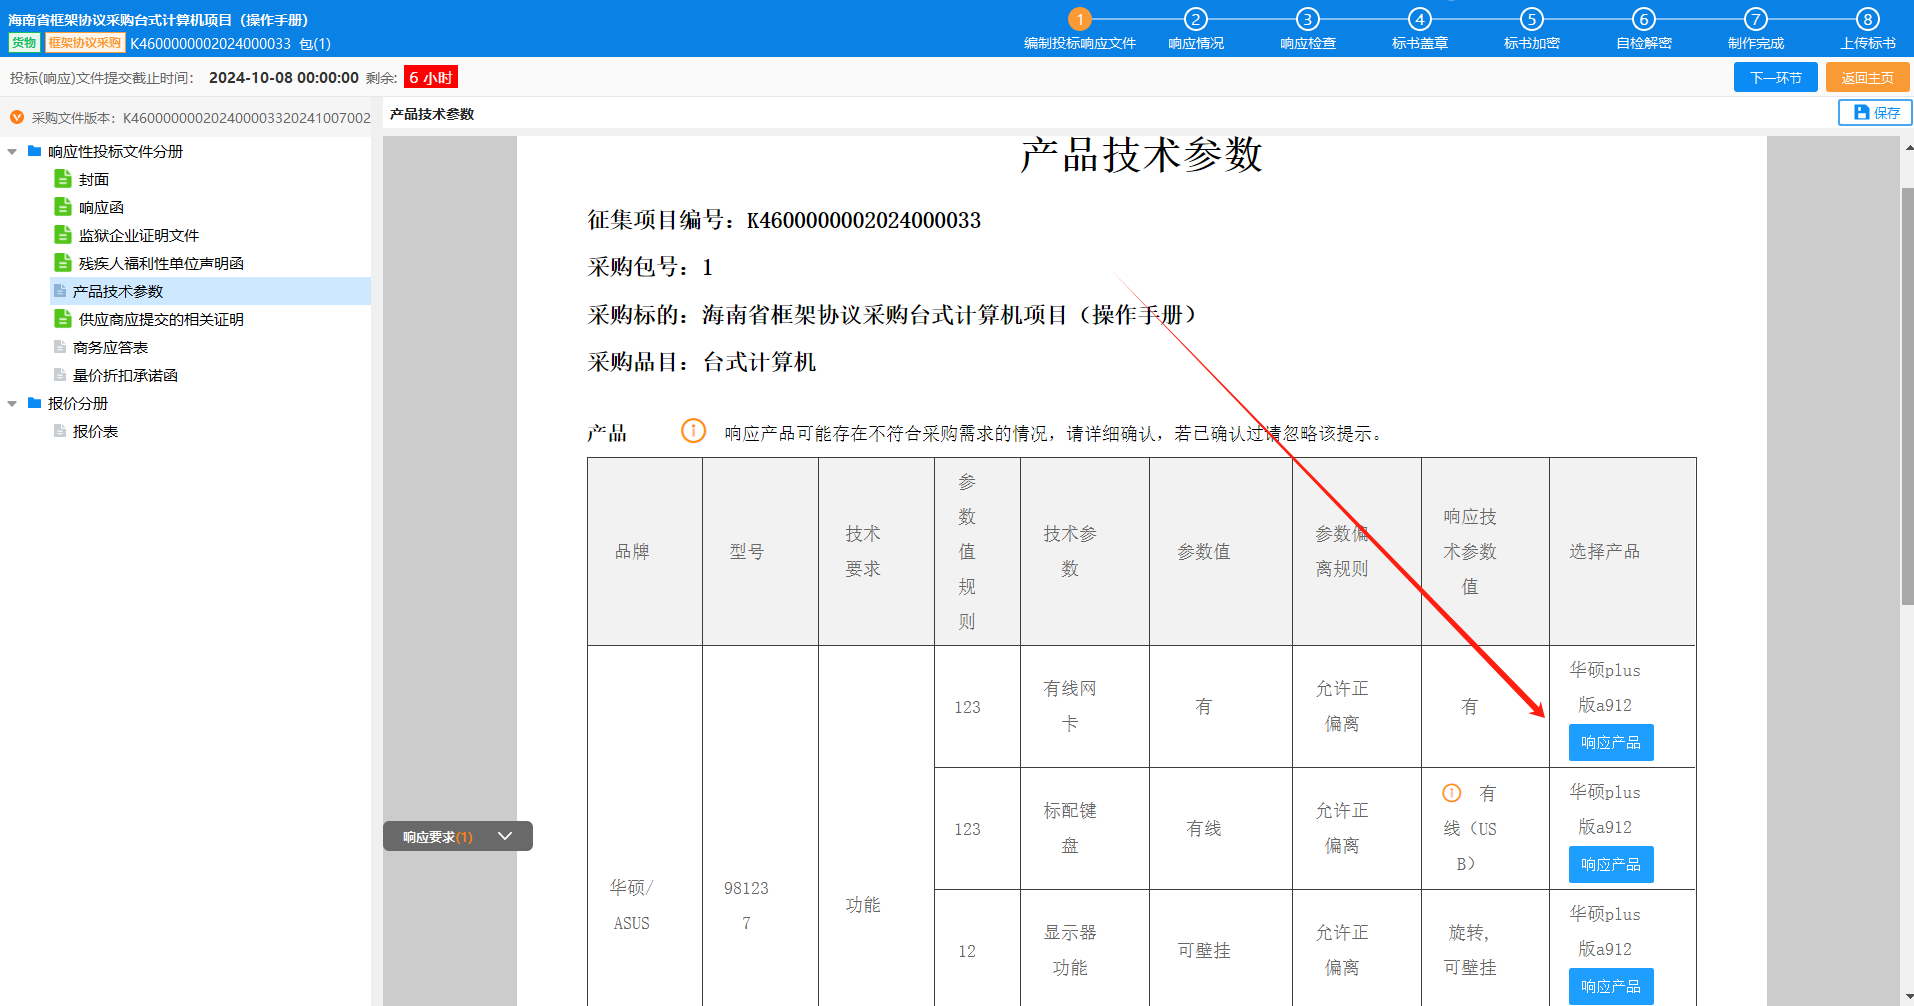The height and width of the screenshot is (1006, 1914).
Task: Click 响应产品 button in 标配键盘 row
Action: (1610, 864)
